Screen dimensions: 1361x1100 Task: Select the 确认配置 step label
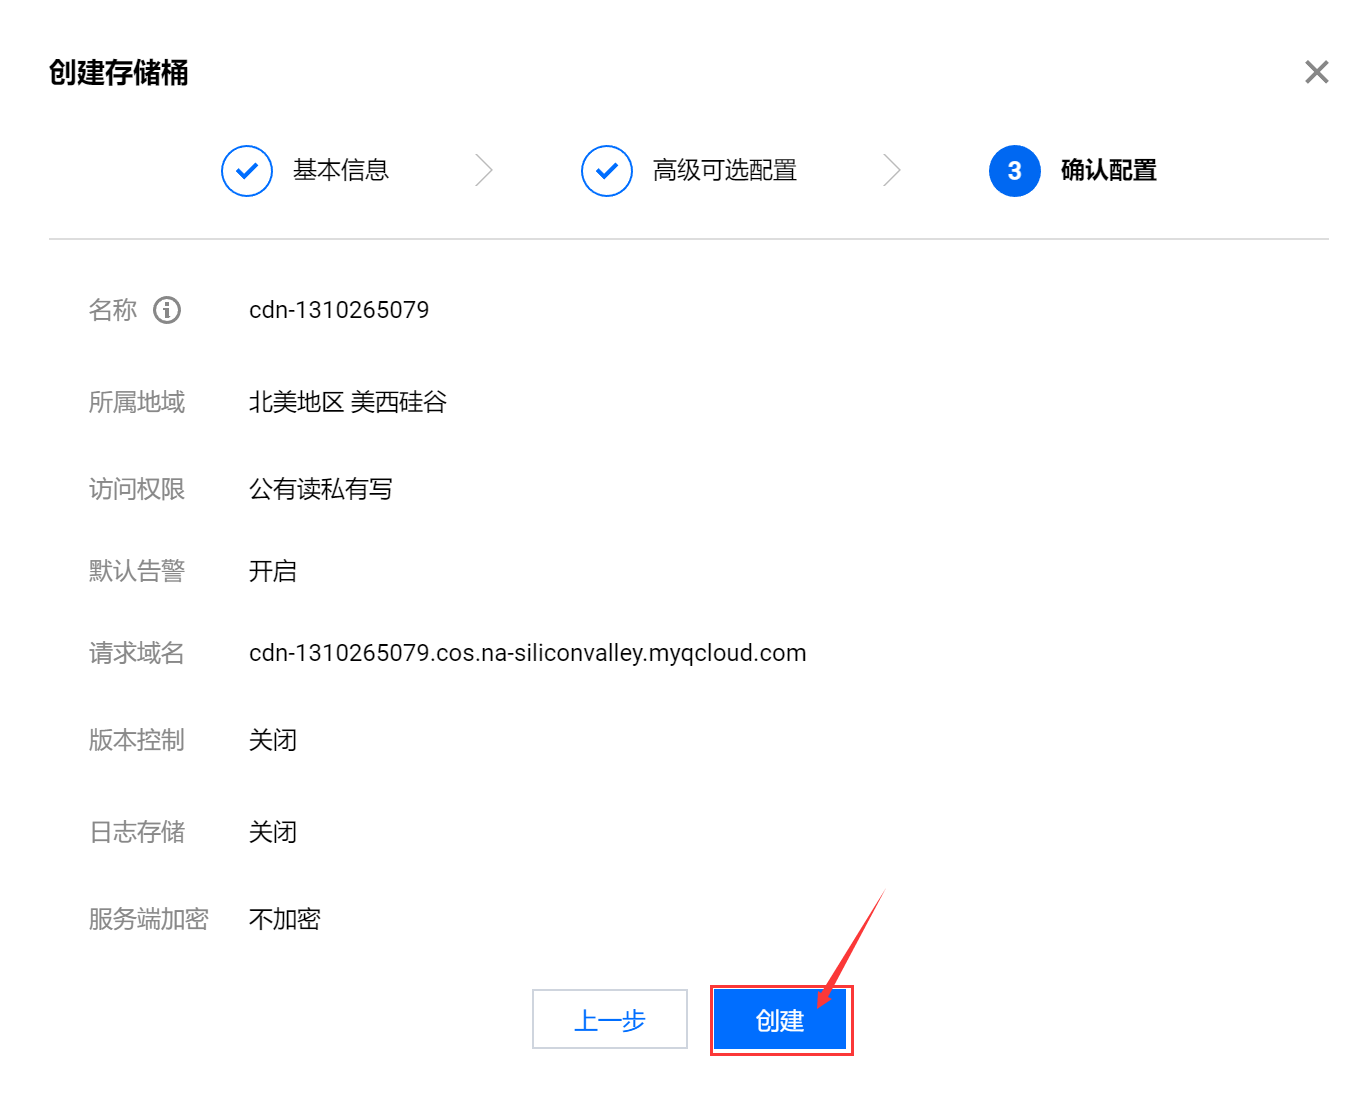point(1109,171)
